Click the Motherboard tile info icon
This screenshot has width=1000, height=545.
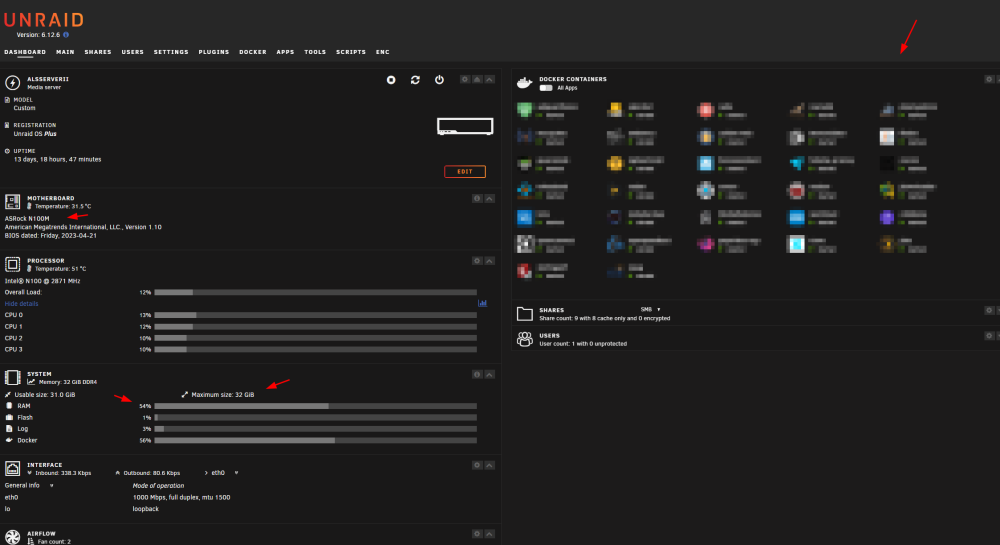[477, 199]
